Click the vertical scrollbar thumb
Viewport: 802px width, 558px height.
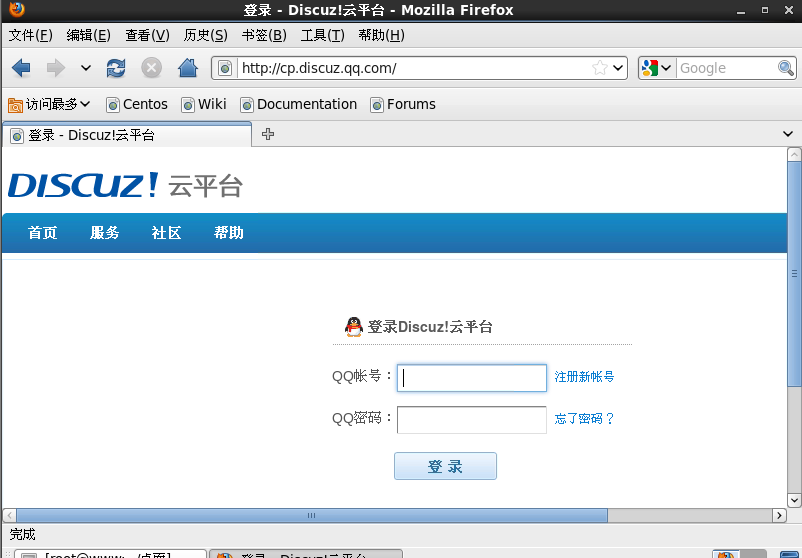(794, 274)
